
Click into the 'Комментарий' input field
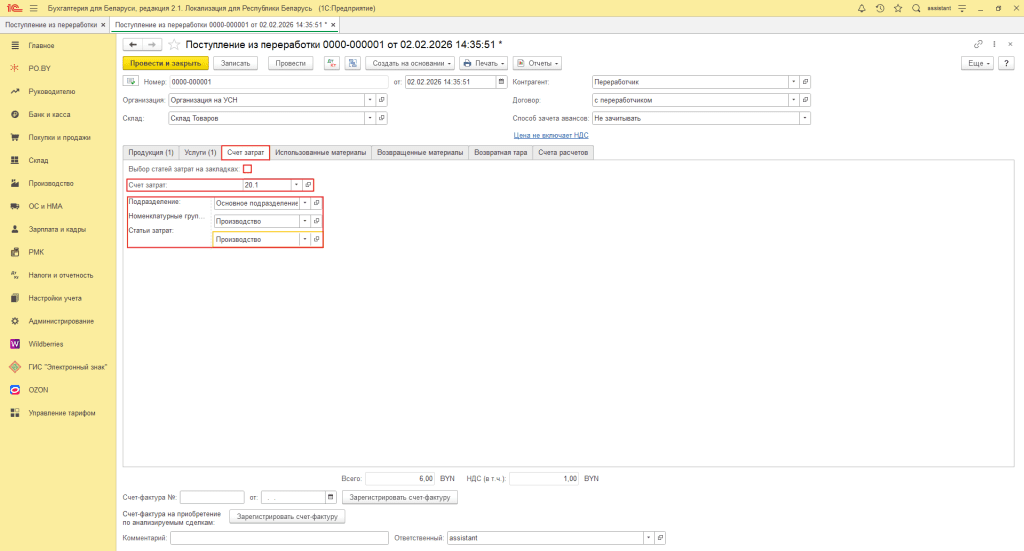click(x=279, y=538)
